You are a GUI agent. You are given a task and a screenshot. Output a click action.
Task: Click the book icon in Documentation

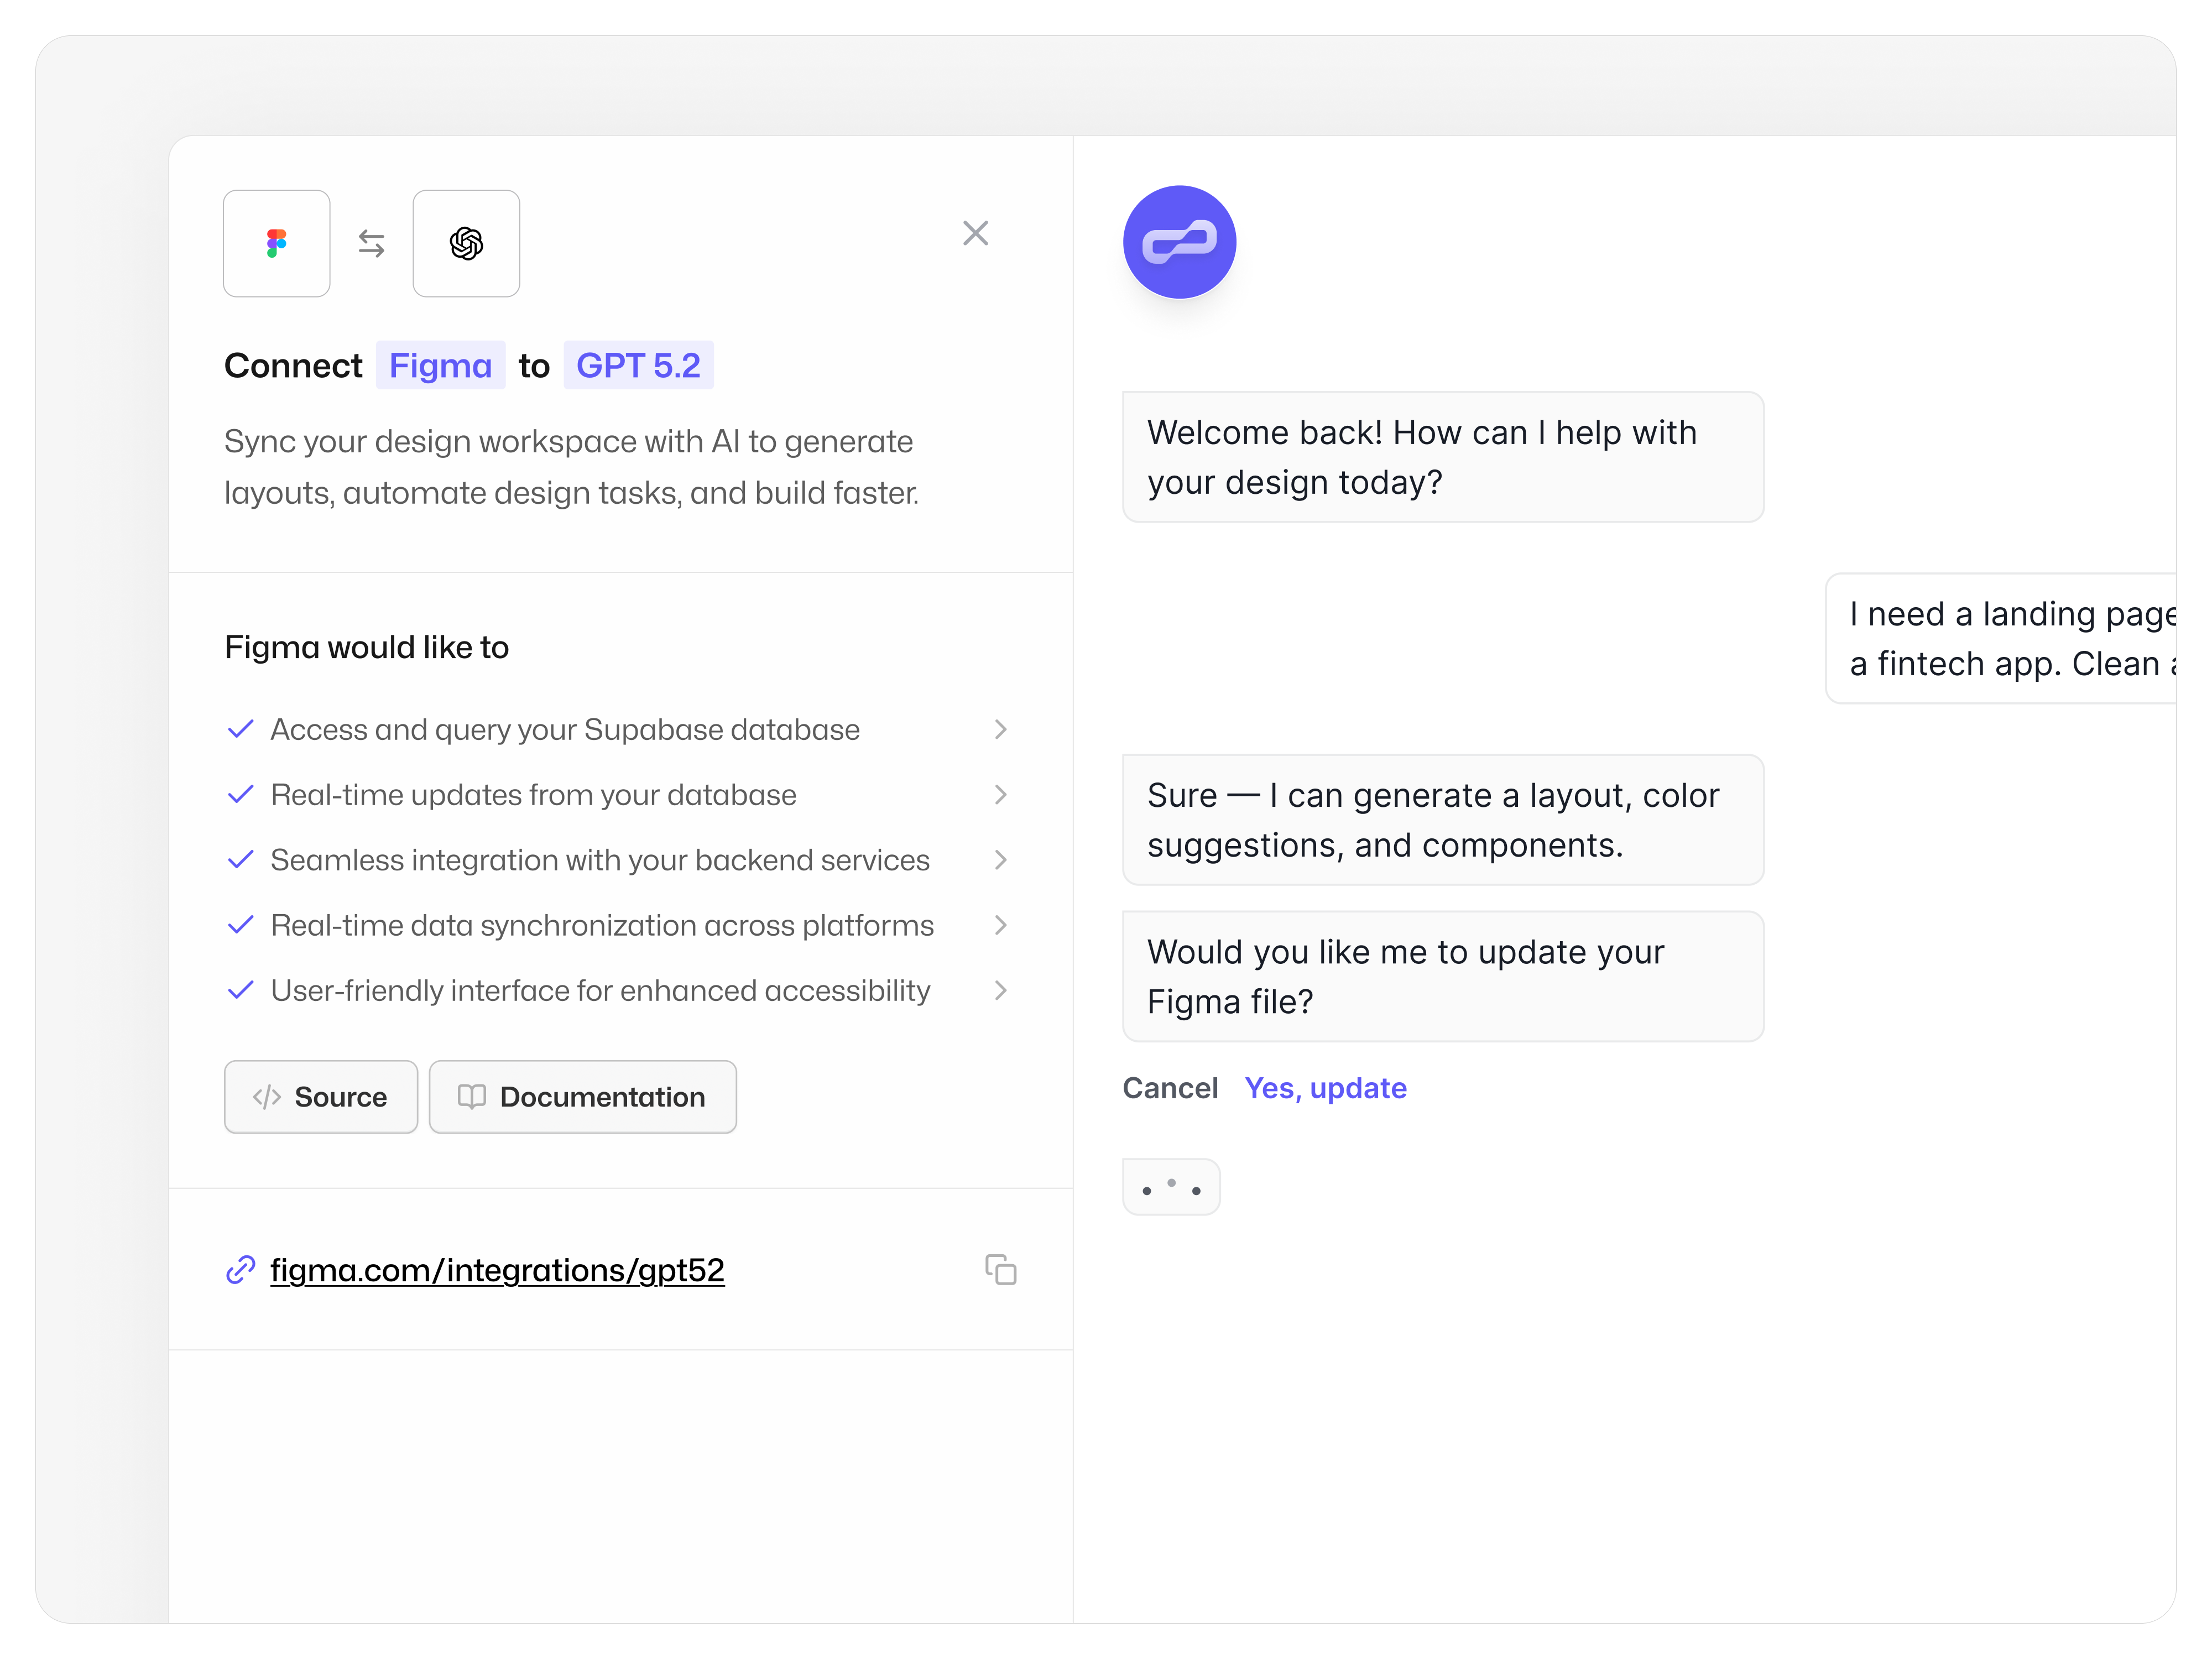point(472,1097)
